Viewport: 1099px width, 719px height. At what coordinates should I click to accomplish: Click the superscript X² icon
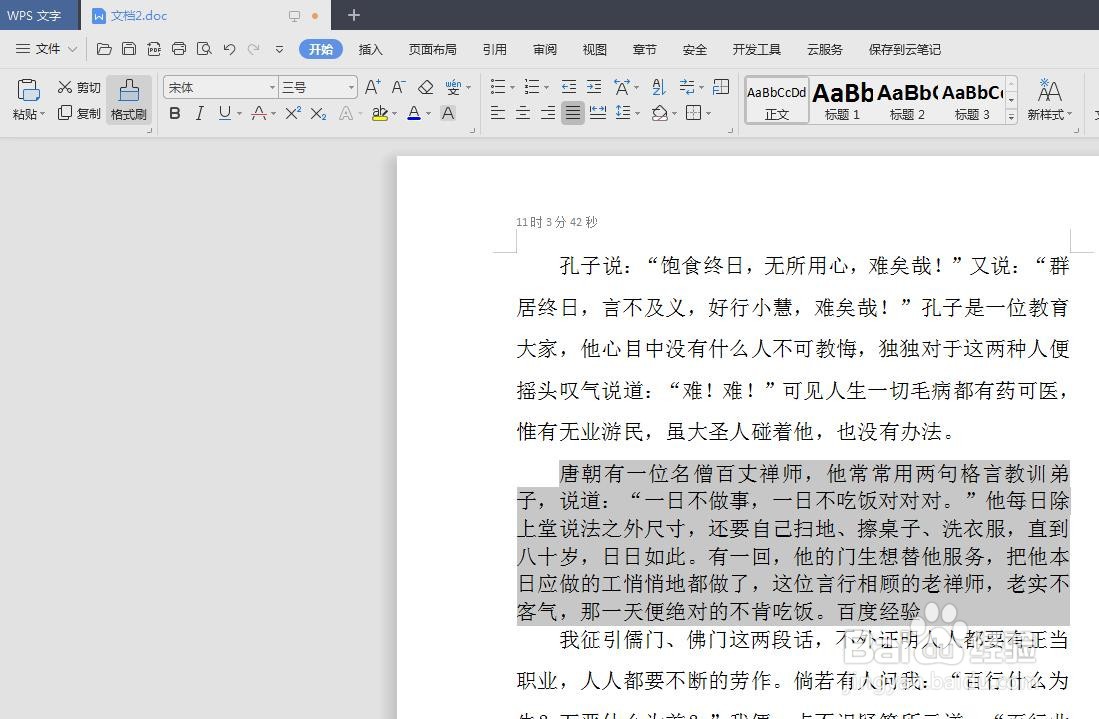tap(294, 113)
